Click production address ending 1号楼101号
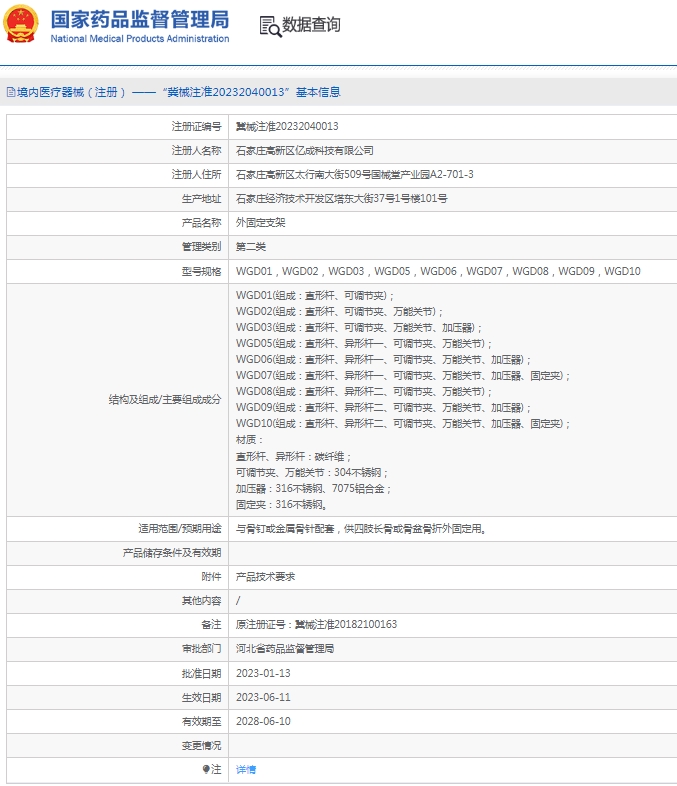Image resolution: width=677 pixels, height=786 pixels. click(342, 199)
